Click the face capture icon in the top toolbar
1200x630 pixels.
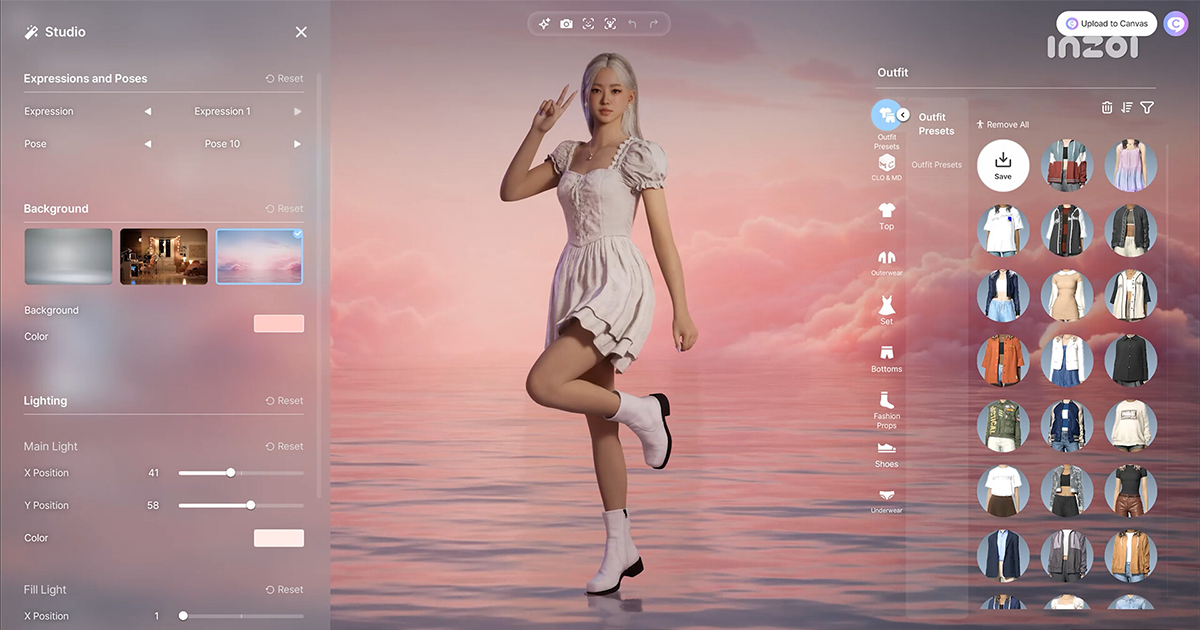(588, 23)
